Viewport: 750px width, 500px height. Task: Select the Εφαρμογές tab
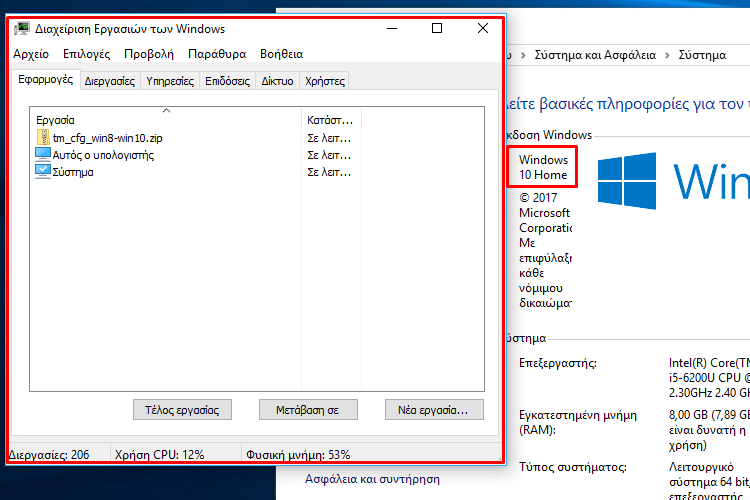(x=45, y=79)
